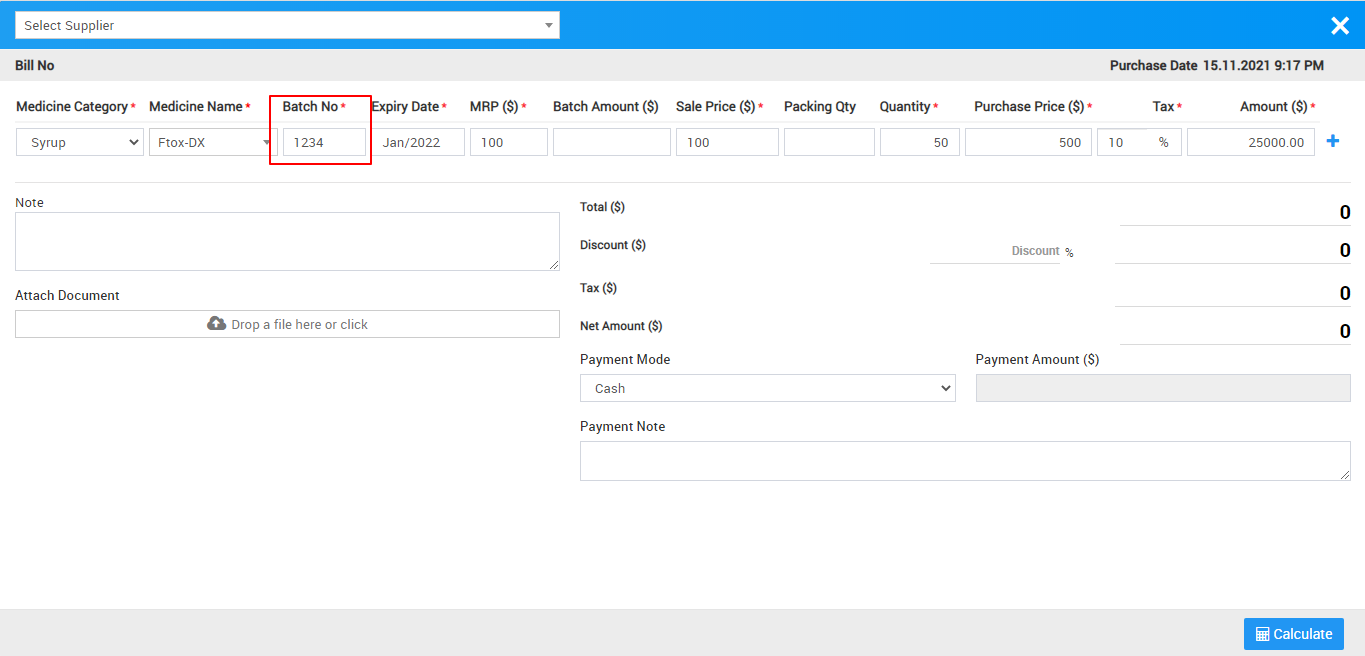Click the Batch No input field

[324, 143]
